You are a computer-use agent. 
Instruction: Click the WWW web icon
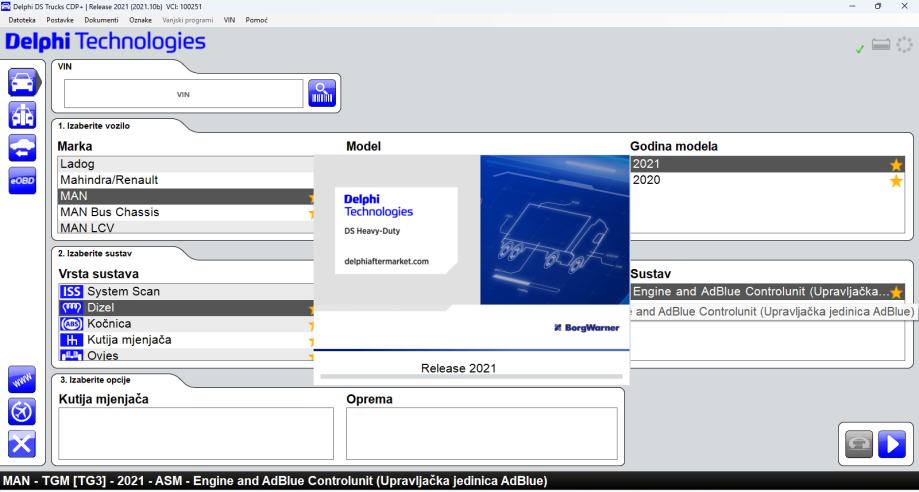(21, 381)
